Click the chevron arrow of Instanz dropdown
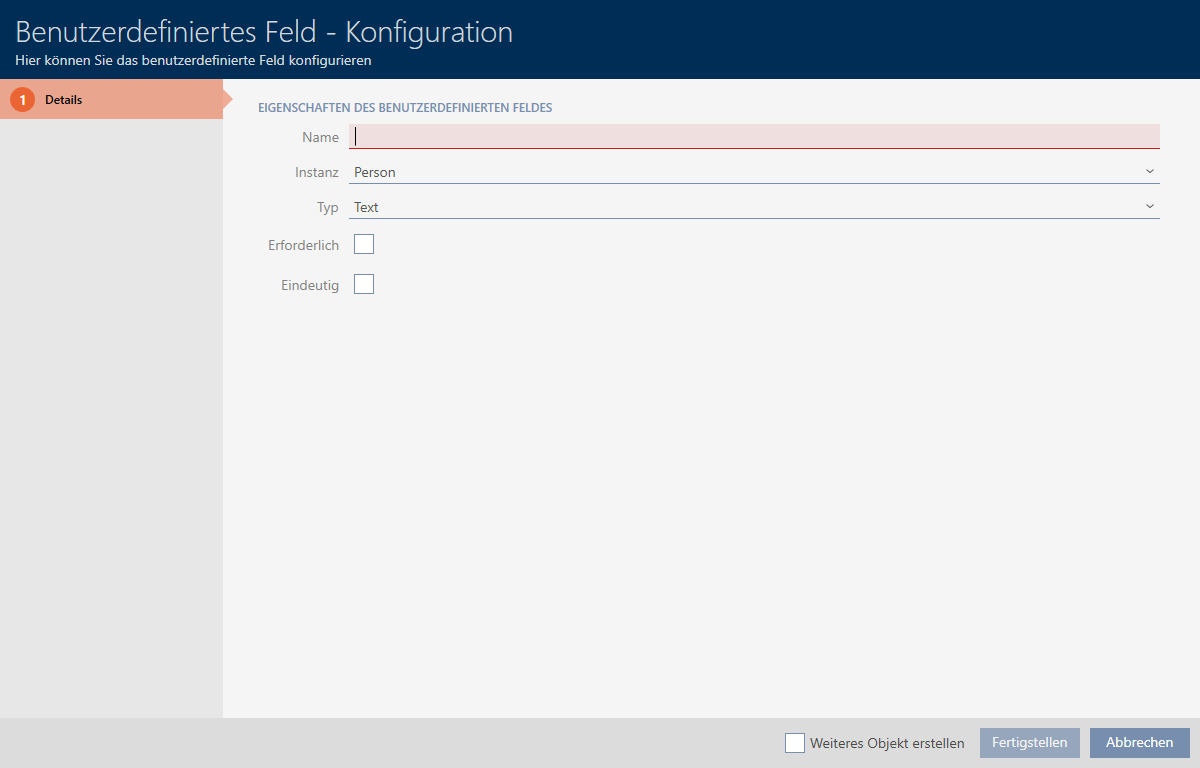Viewport: 1200px width, 768px height. coord(1149,172)
